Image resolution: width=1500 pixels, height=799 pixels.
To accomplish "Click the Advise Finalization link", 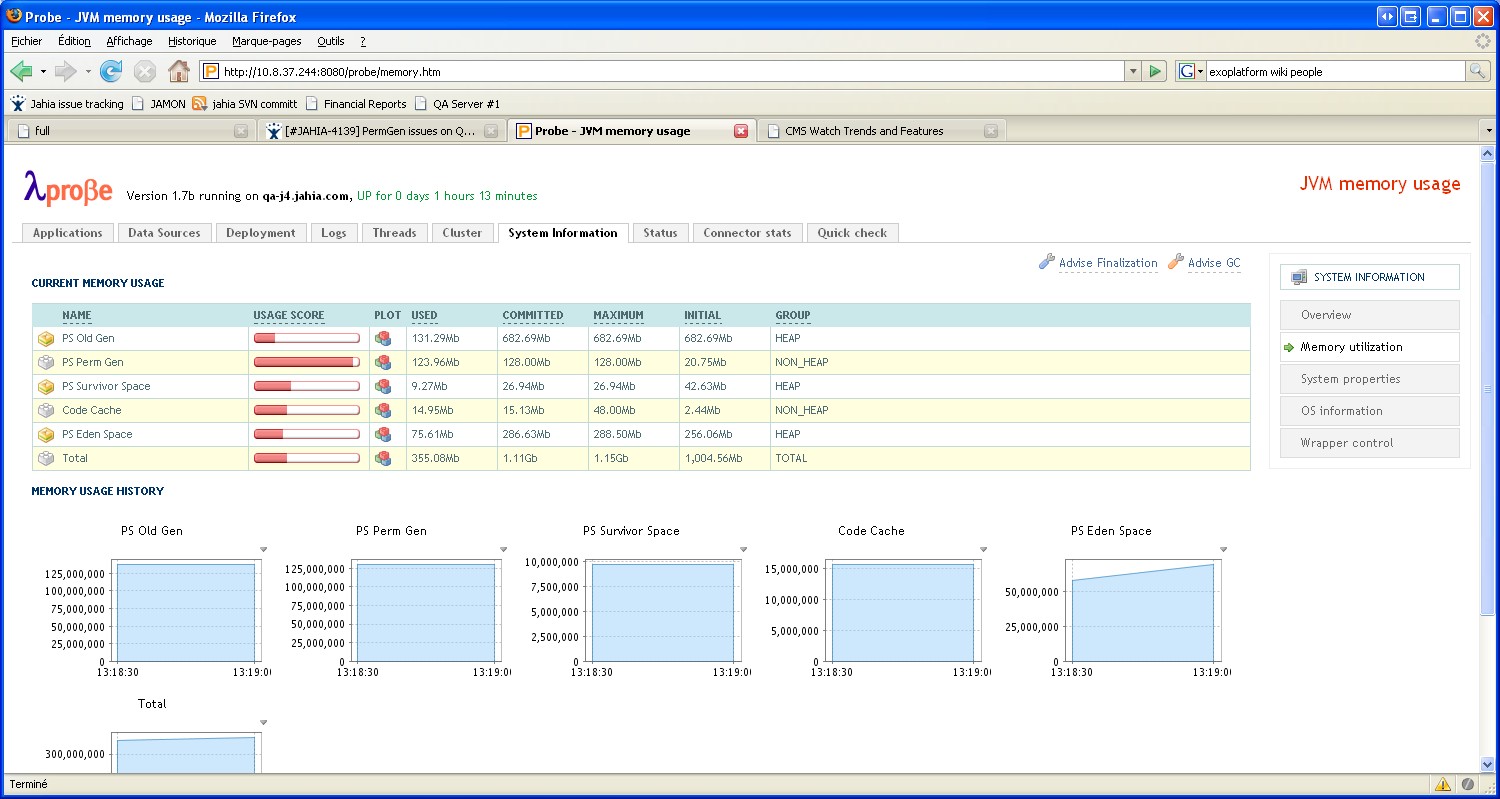I will pyautogui.click(x=1108, y=263).
